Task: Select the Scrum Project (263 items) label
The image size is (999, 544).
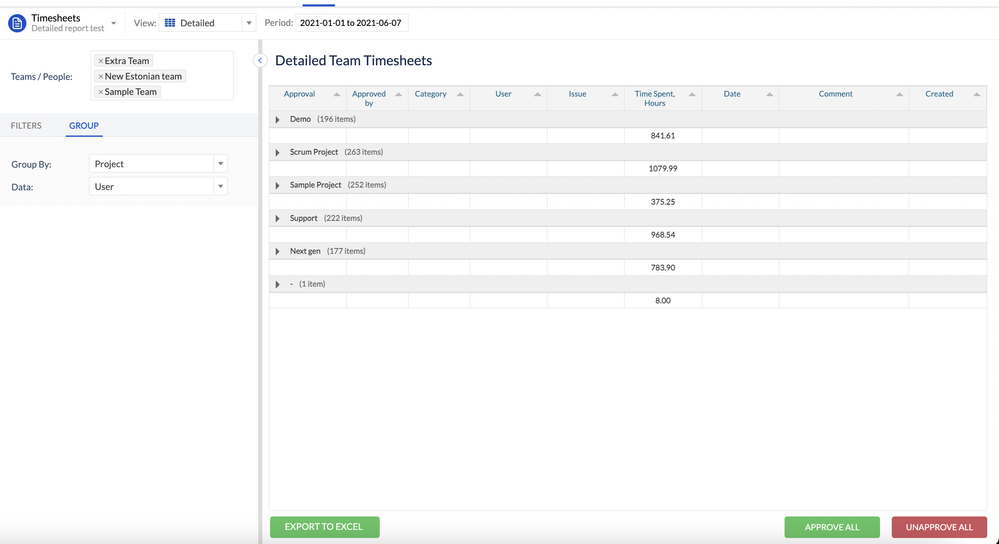Action: click(x=336, y=152)
